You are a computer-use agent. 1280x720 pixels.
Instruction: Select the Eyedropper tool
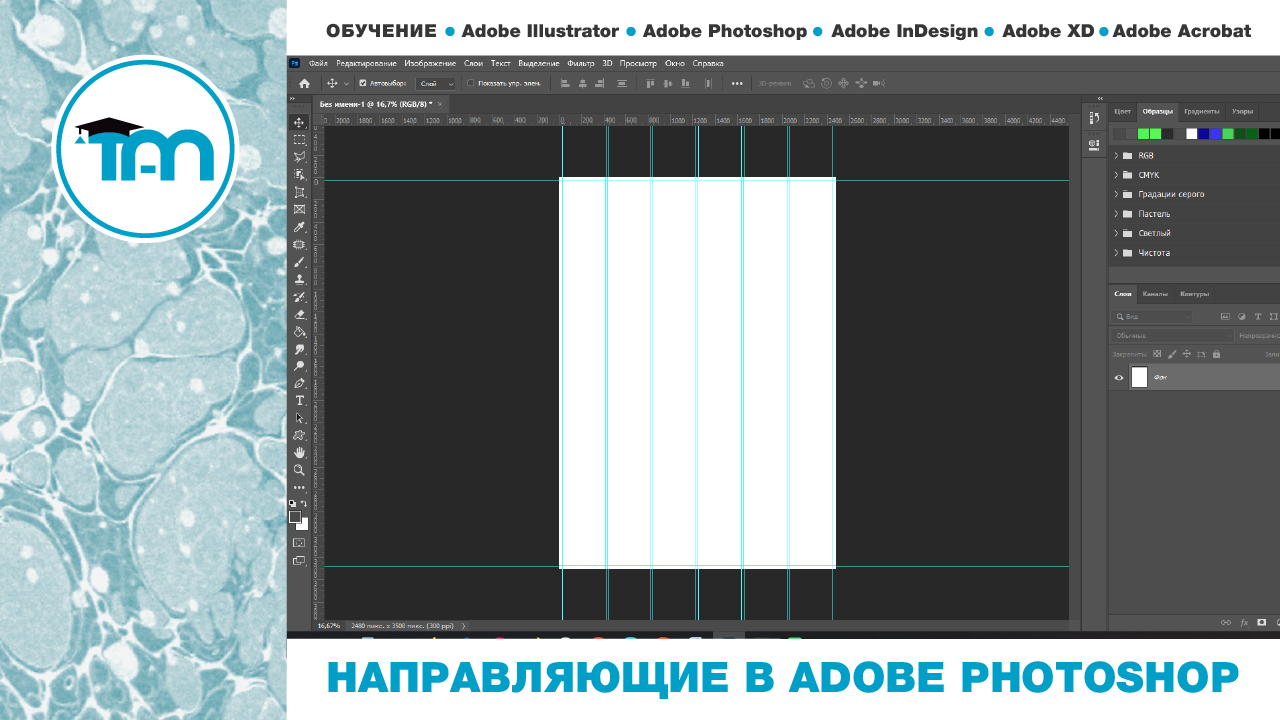(299, 227)
